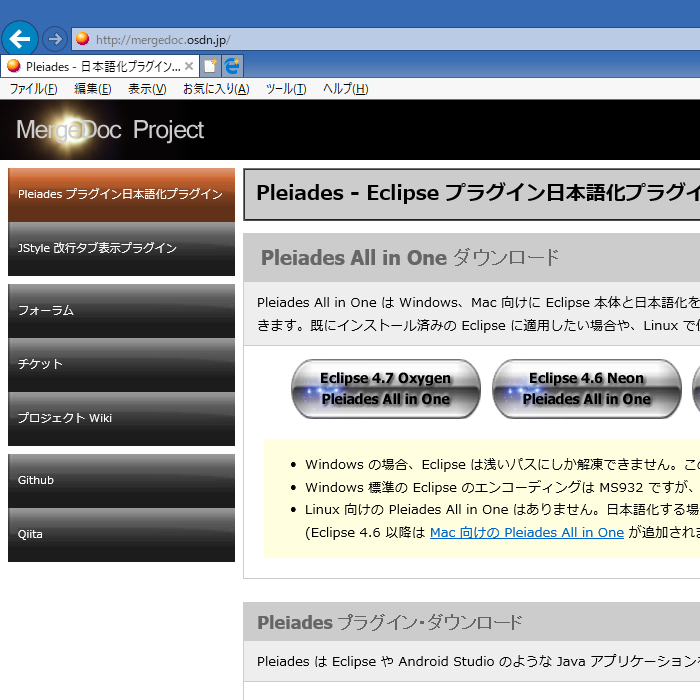Image resolution: width=700 pixels, height=700 pixels.
Task: Open Pleiades プラグイン日本語化プラグイン sidebar item
Action: pos(121,195)
